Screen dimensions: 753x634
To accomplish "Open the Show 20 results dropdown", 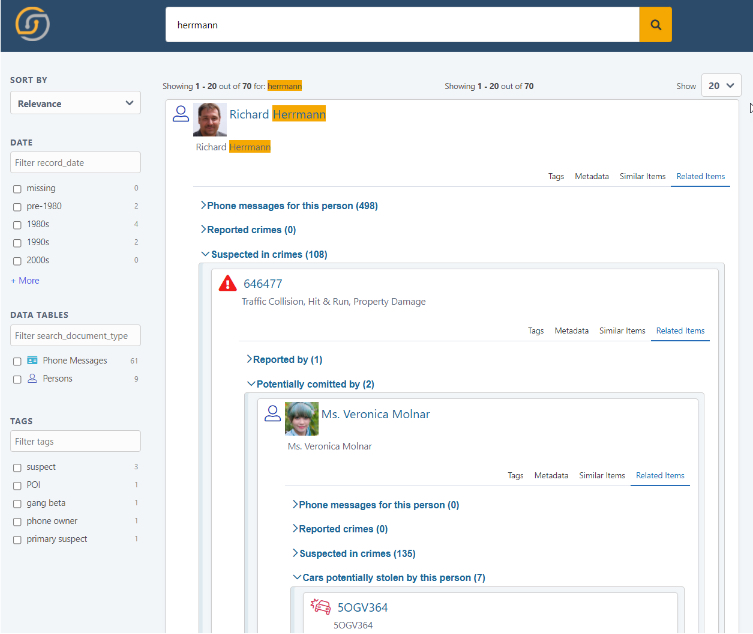I will click(x=721, y=85).
